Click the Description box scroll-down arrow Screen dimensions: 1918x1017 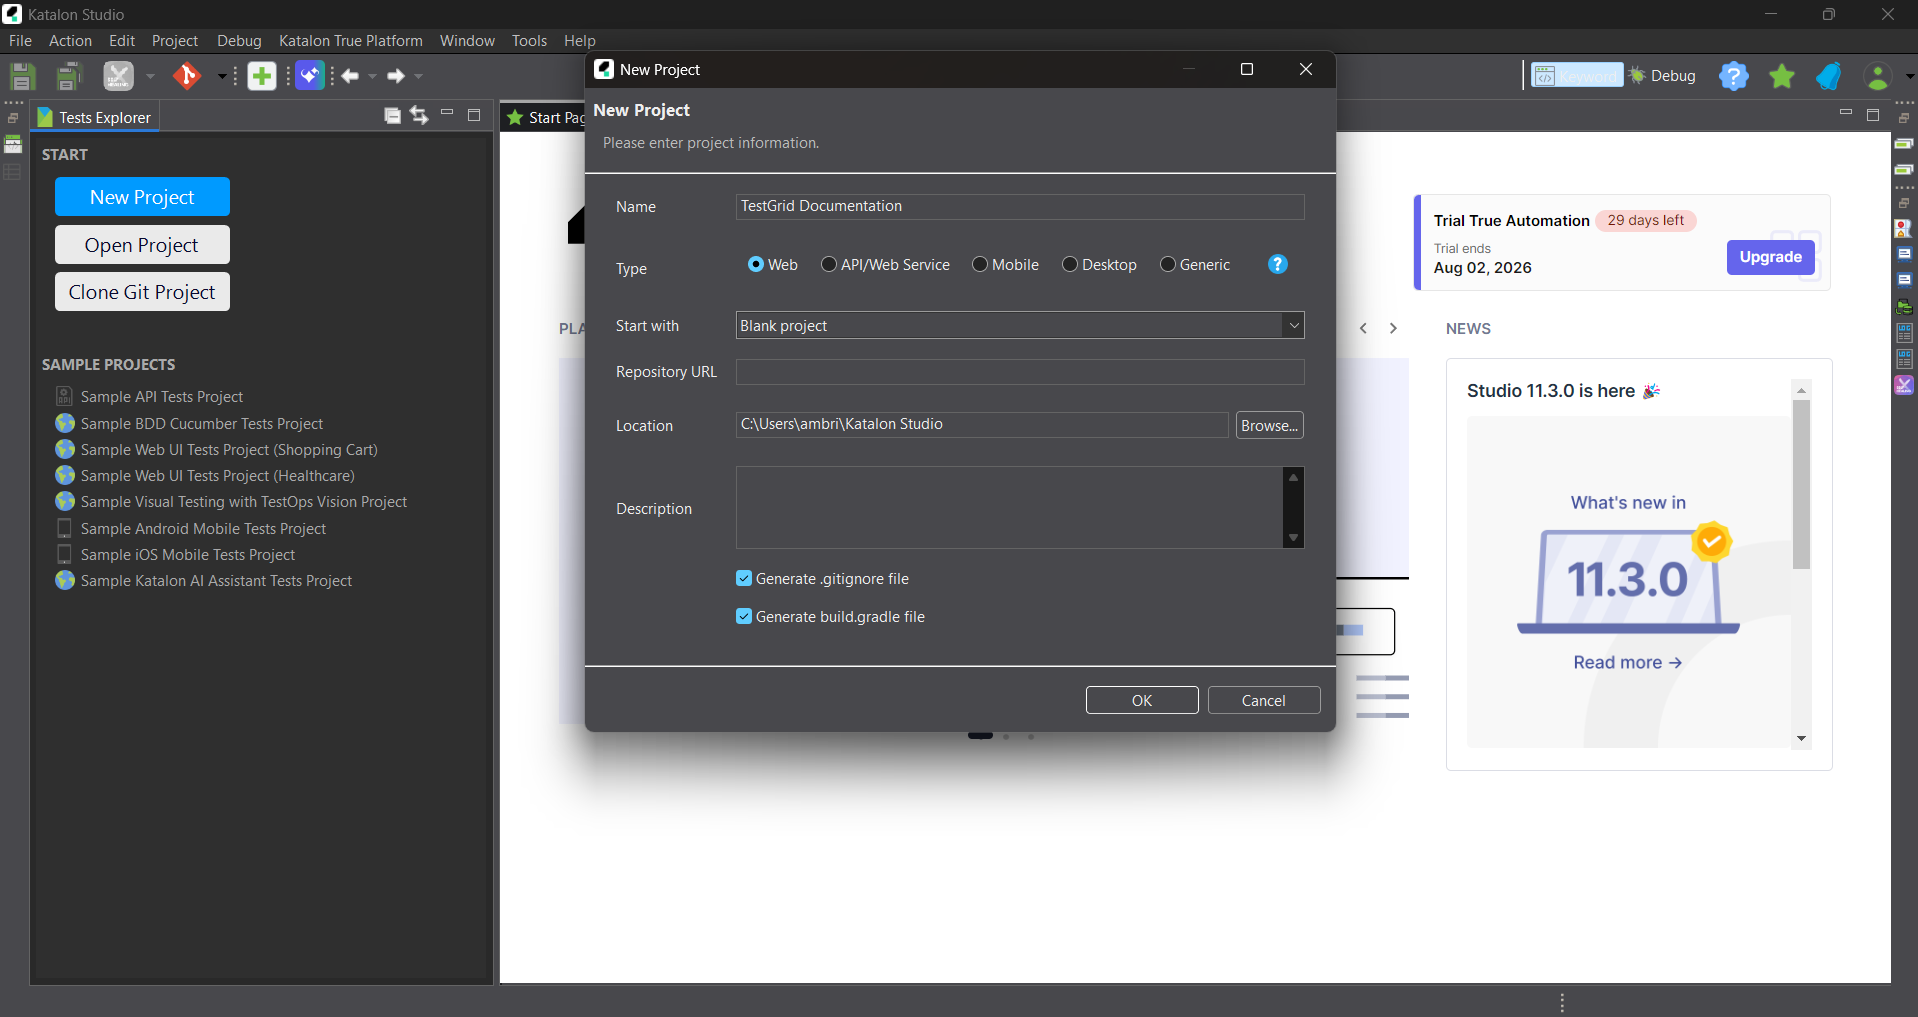pyautogui.click(x=1293, y=538)
